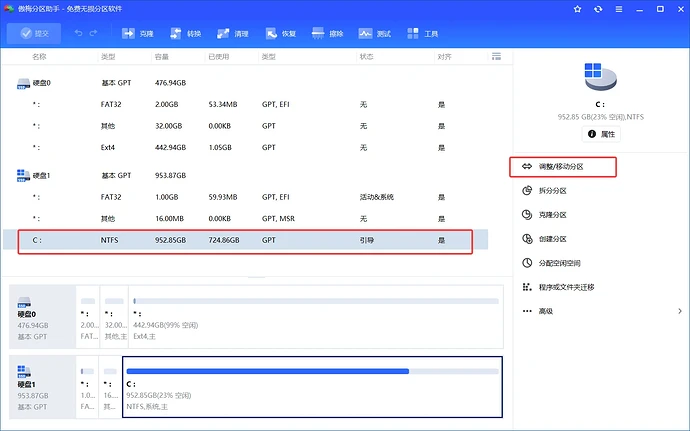This screenshot has height=431, width=690.
Task: Open the 清理 (Clean) toolbar item
Action: (234, 33)
